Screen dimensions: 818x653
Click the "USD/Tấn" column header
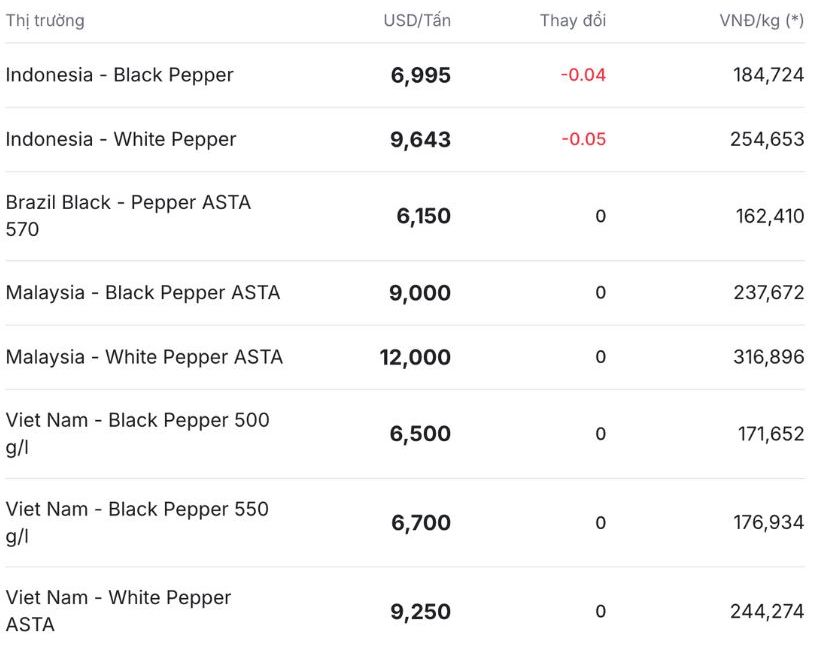tap(417, 21)
